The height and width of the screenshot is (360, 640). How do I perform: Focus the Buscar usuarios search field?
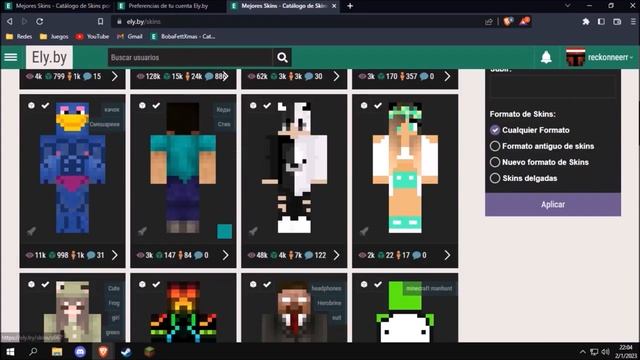(x=190, y=58)
